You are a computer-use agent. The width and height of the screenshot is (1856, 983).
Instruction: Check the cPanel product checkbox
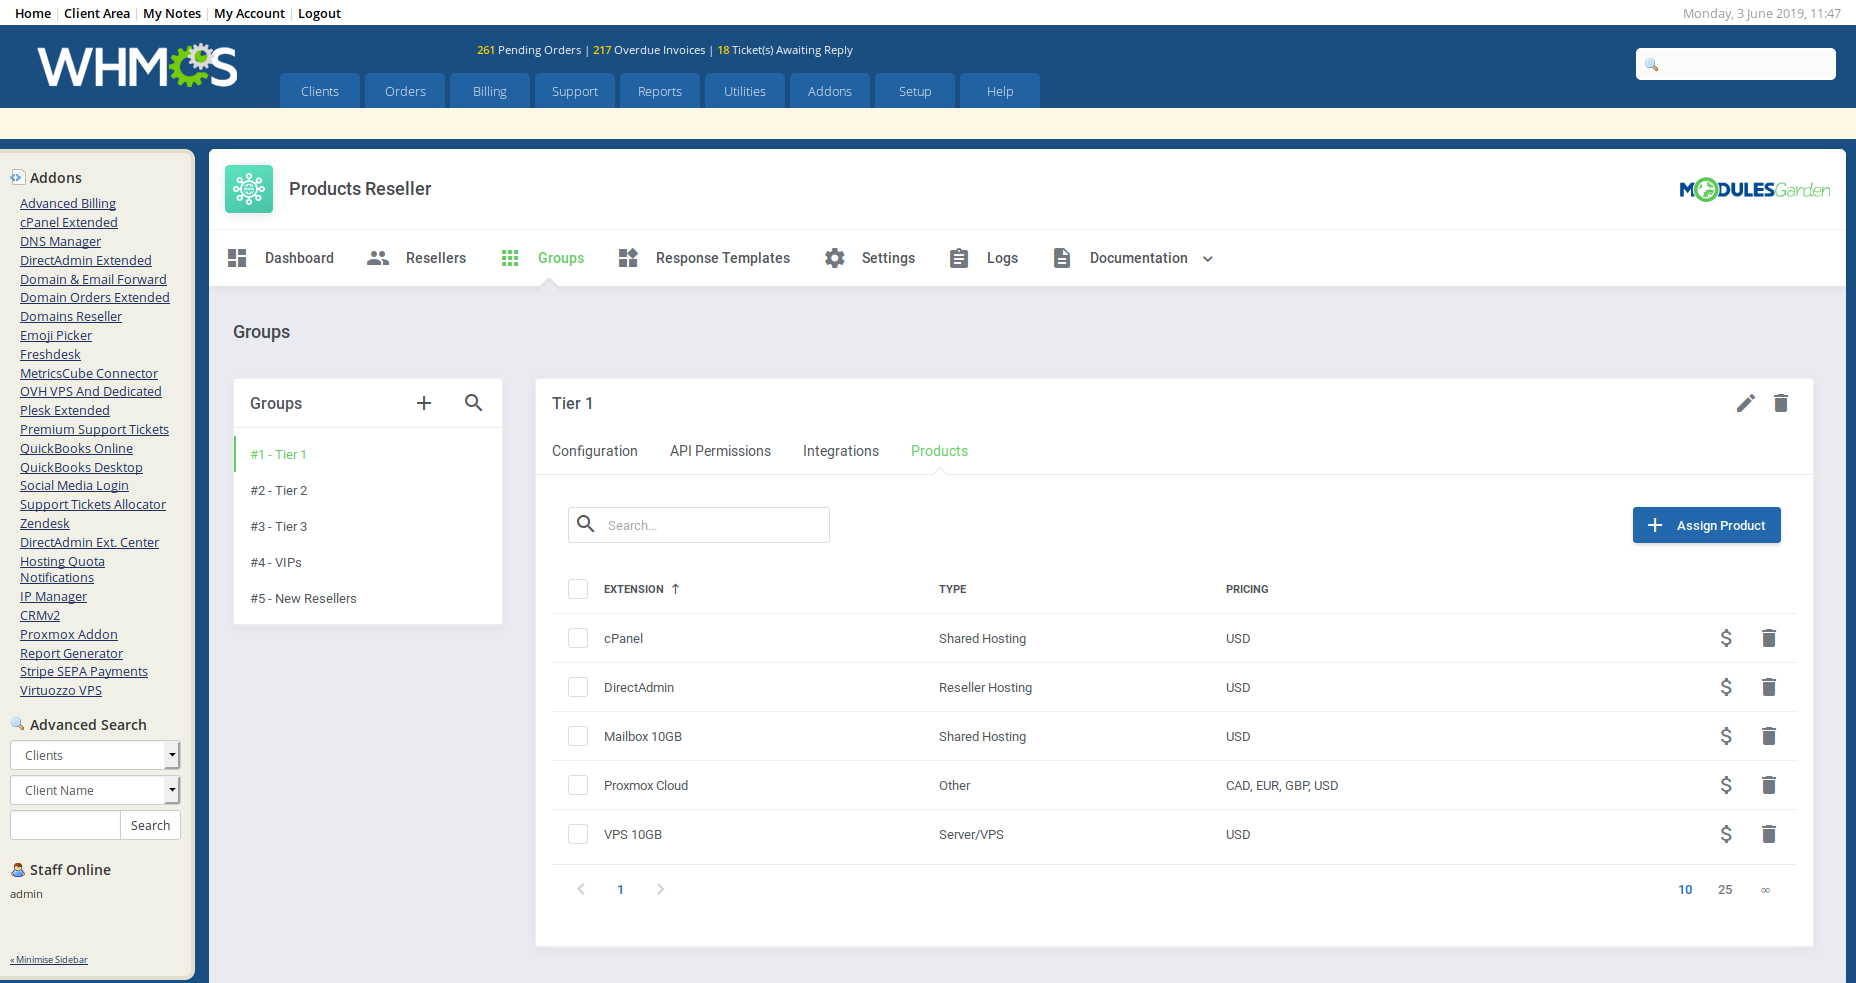(578, 638)
